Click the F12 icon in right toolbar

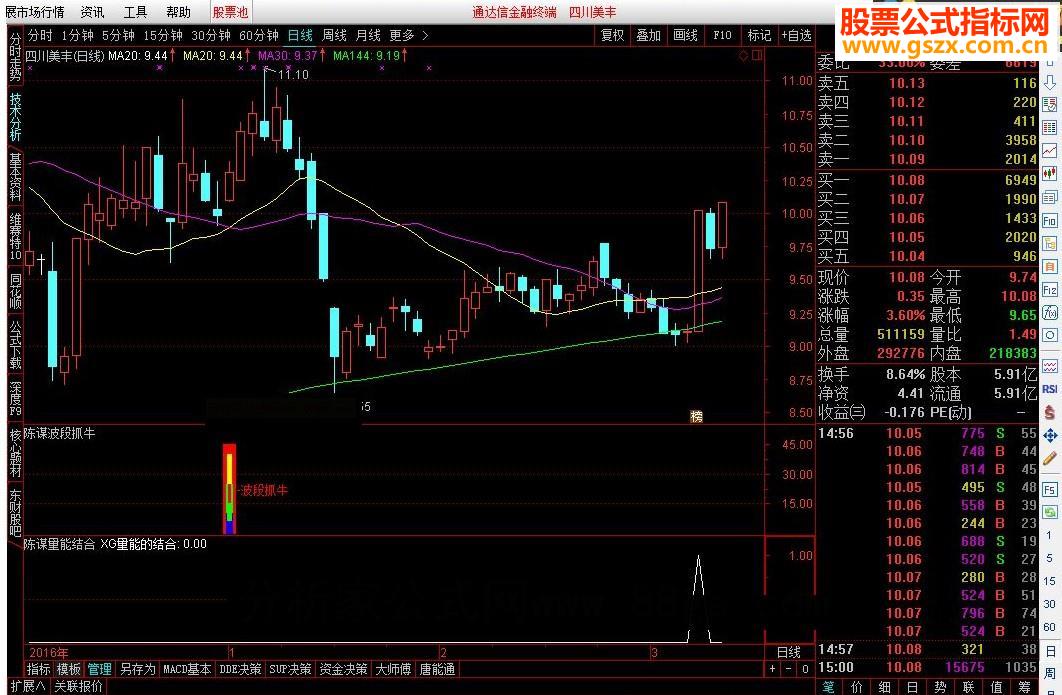1049,290
